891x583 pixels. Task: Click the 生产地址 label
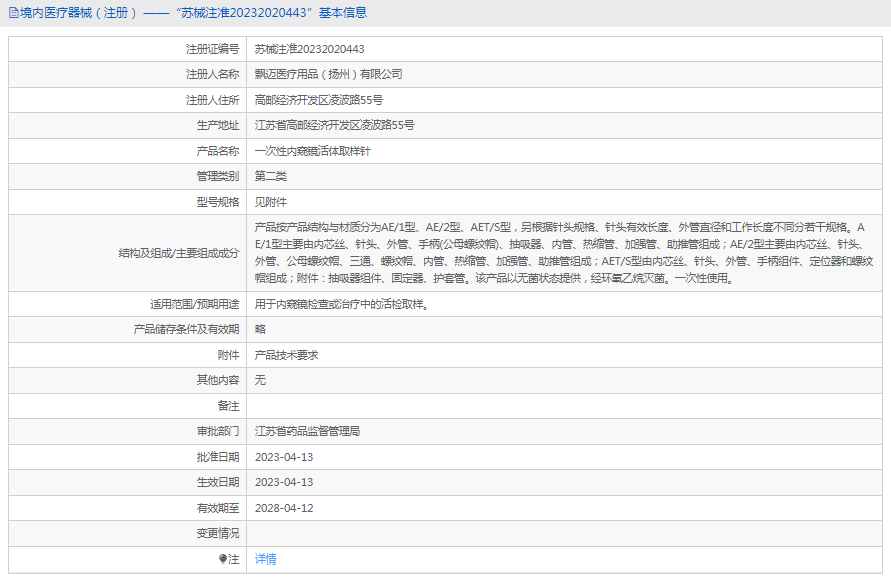click(x=218, y=125)
